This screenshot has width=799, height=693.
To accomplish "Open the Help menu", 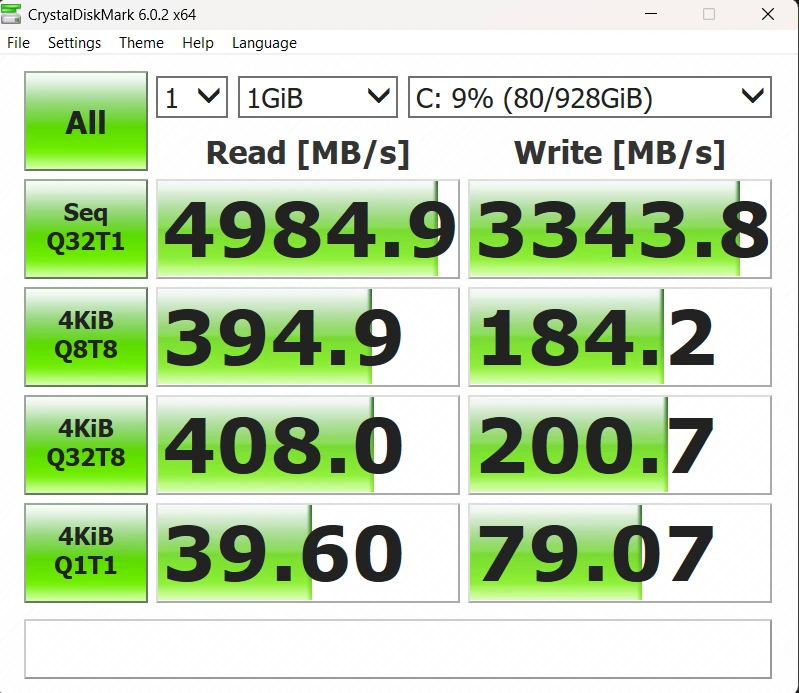I will pyautogui.click(x=198, y=43).
